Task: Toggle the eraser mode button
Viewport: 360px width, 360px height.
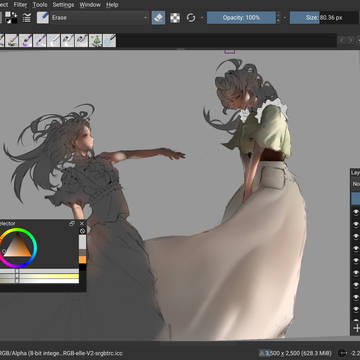Action: point(158,18)
